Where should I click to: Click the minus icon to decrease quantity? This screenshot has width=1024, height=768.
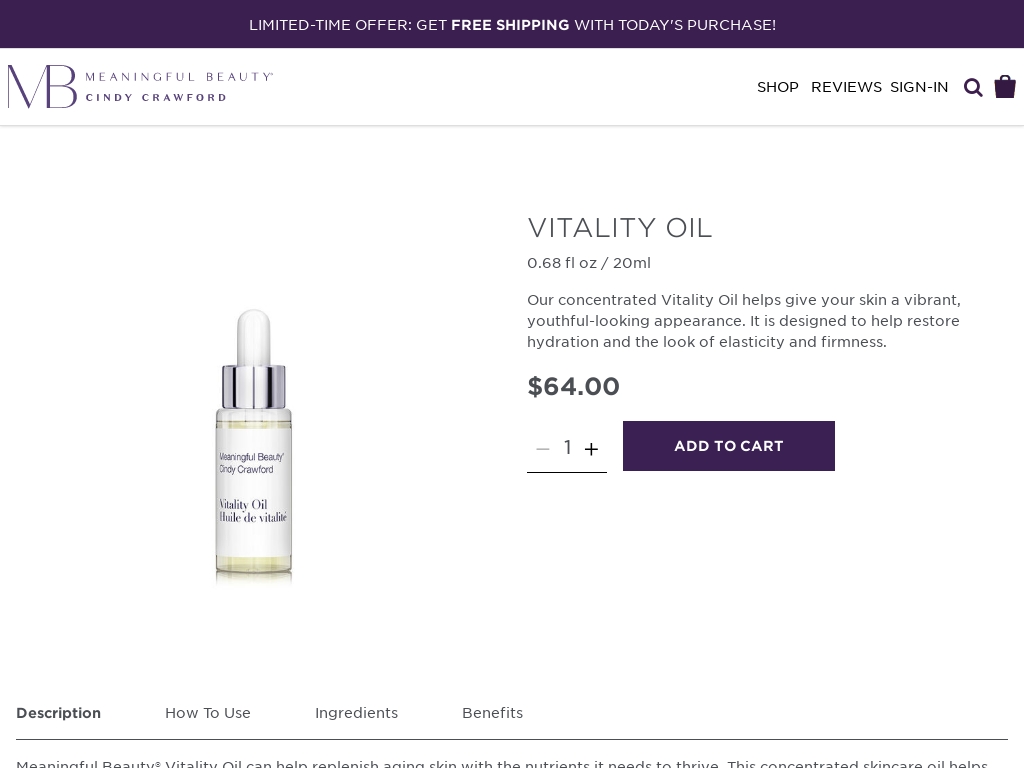(542, 449)
